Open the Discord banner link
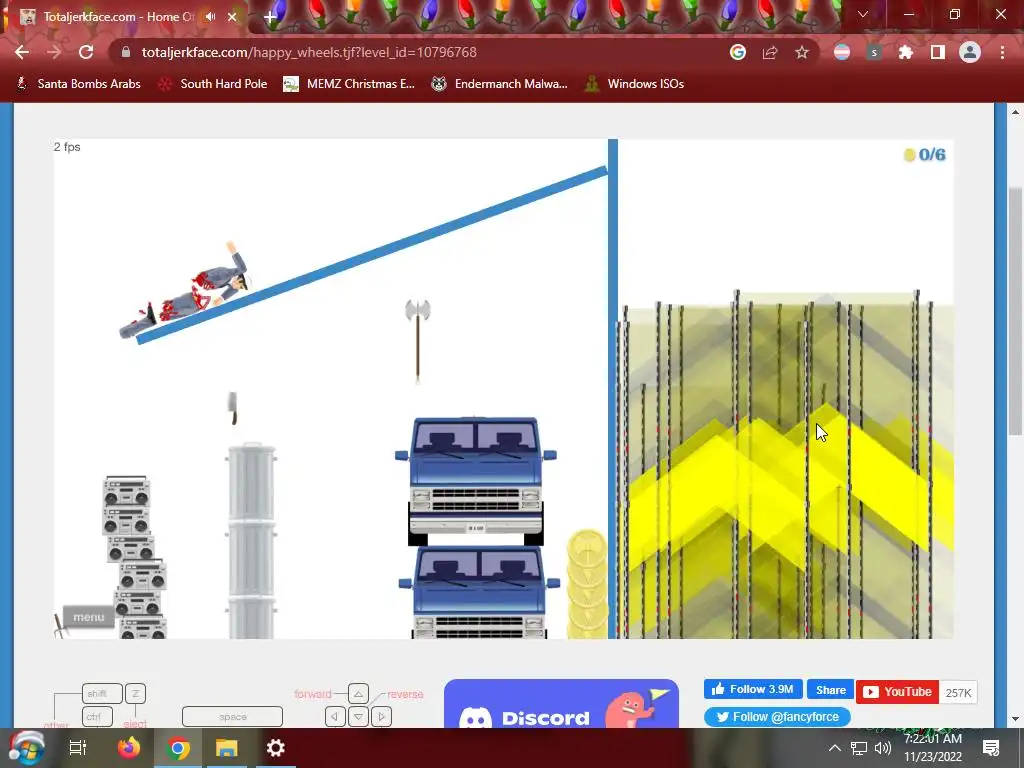The height and width of the screenshot is (768, 1024). (561, 704)
